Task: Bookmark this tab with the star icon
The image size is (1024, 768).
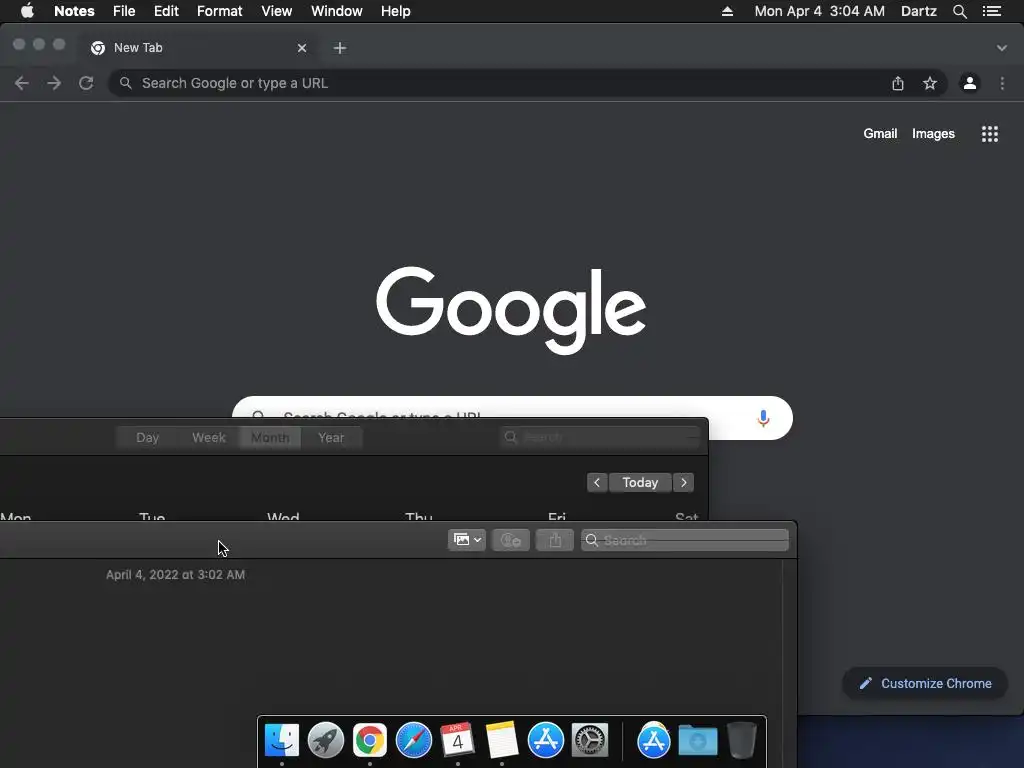Action: coord(930,83)
